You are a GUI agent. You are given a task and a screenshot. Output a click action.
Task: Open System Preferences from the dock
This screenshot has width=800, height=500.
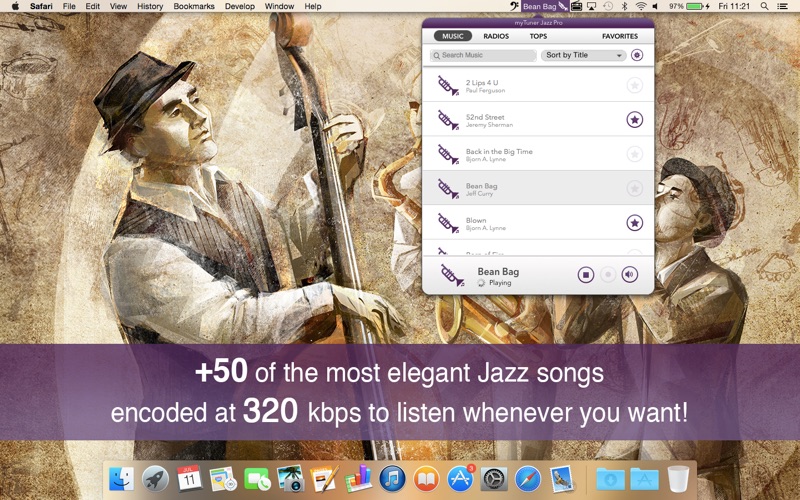click(494, 479)
